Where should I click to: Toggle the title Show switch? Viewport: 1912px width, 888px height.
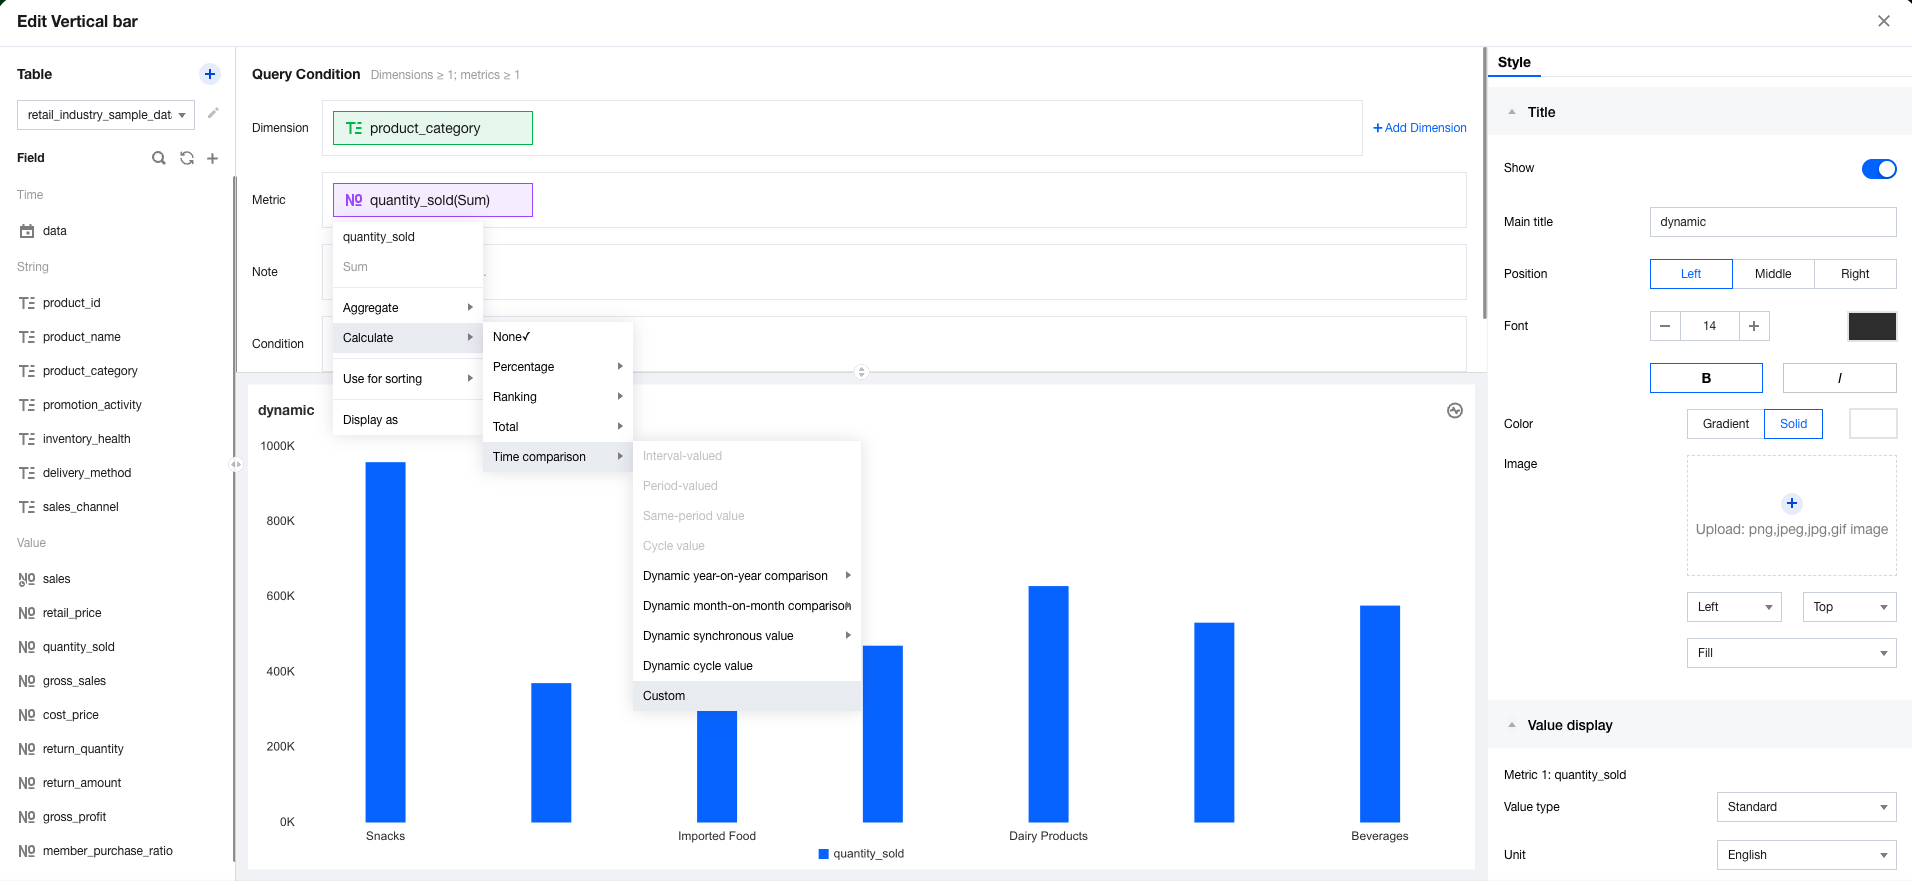coord(1879,169)
